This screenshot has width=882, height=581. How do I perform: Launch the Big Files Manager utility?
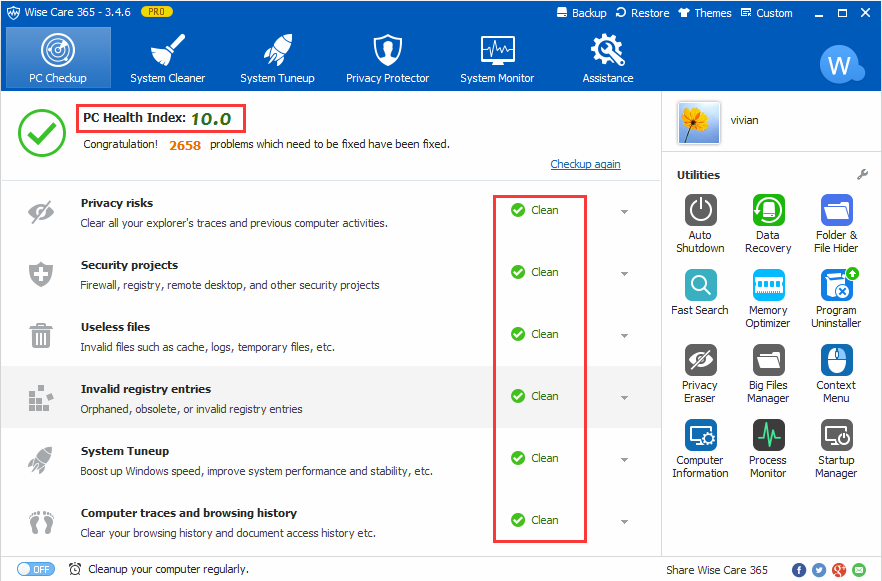(x=768, y=373)
